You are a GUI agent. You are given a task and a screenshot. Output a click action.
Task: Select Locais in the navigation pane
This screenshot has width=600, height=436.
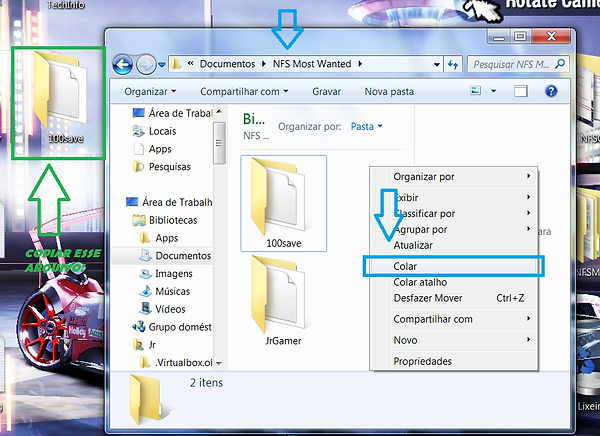[x=154, y=131]
